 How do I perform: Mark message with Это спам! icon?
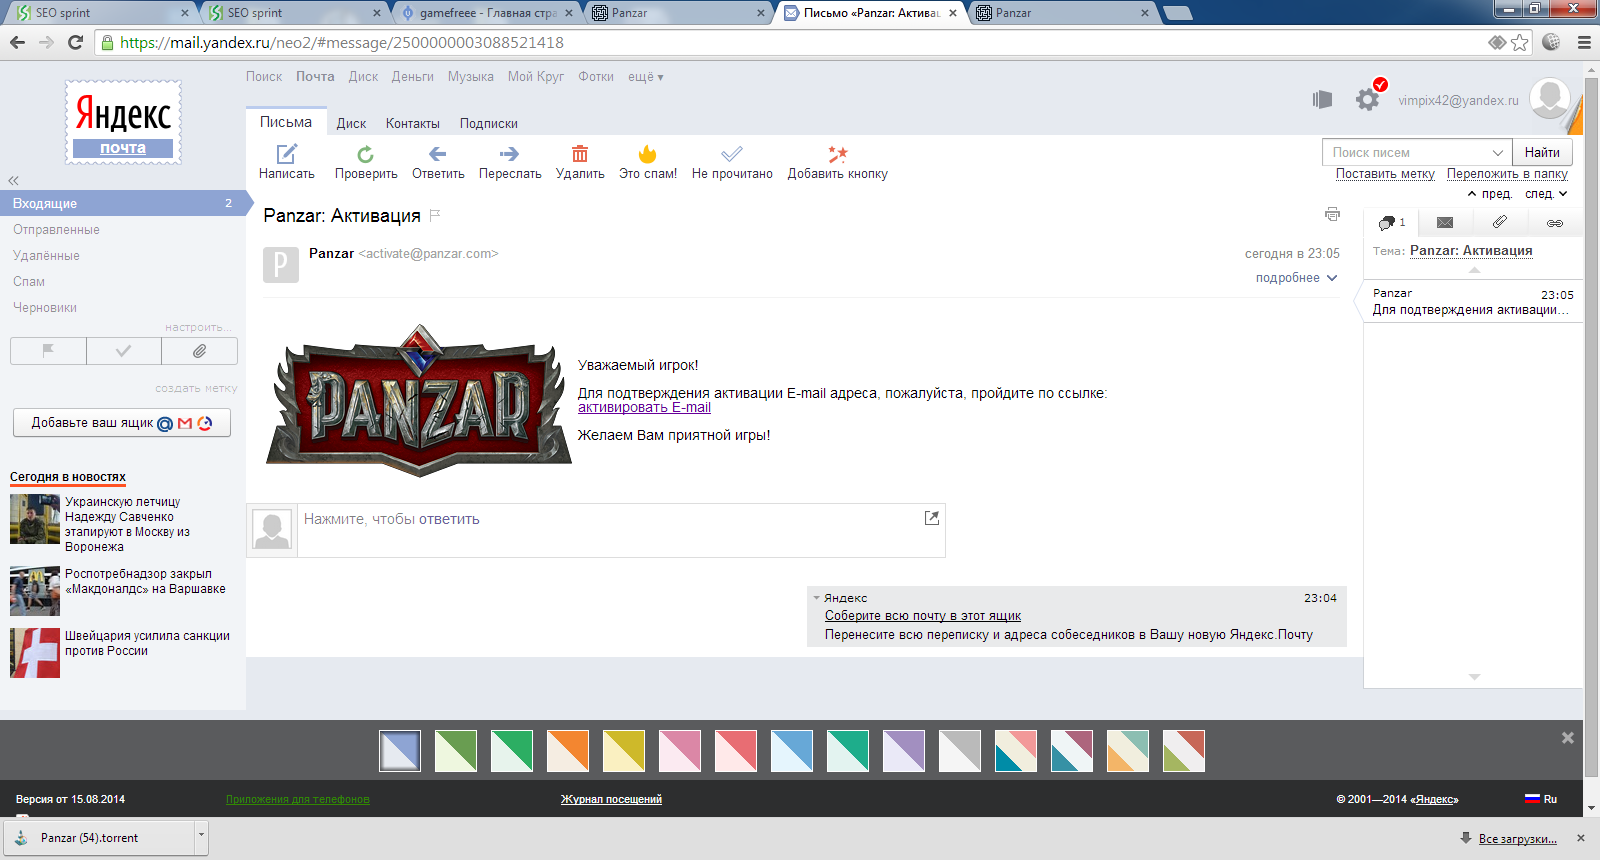click(647, 154)
